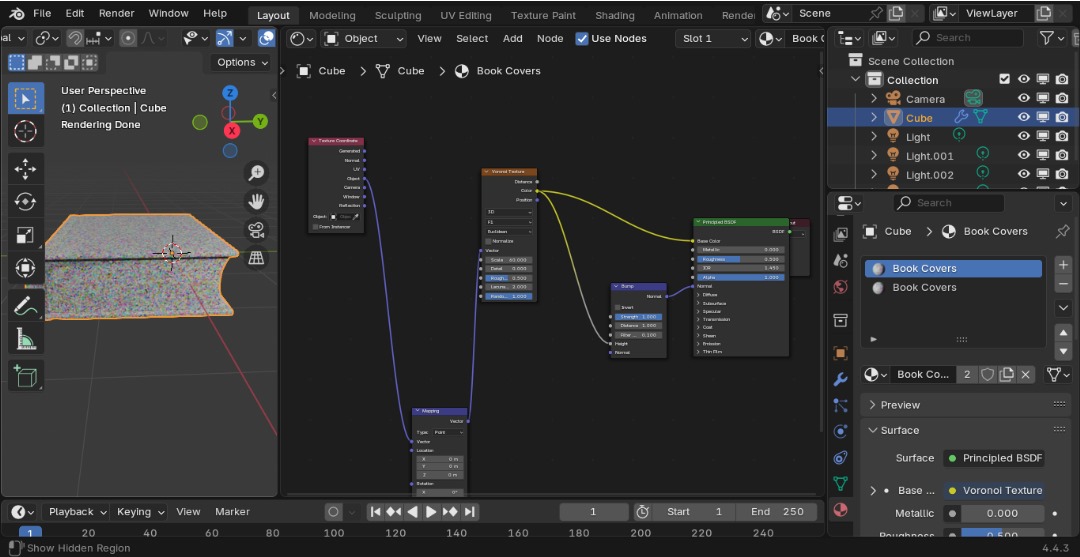Screen dimensions: 1080x557
Task: Add a new material slot with plus button
Action: tap(1063, 265)
